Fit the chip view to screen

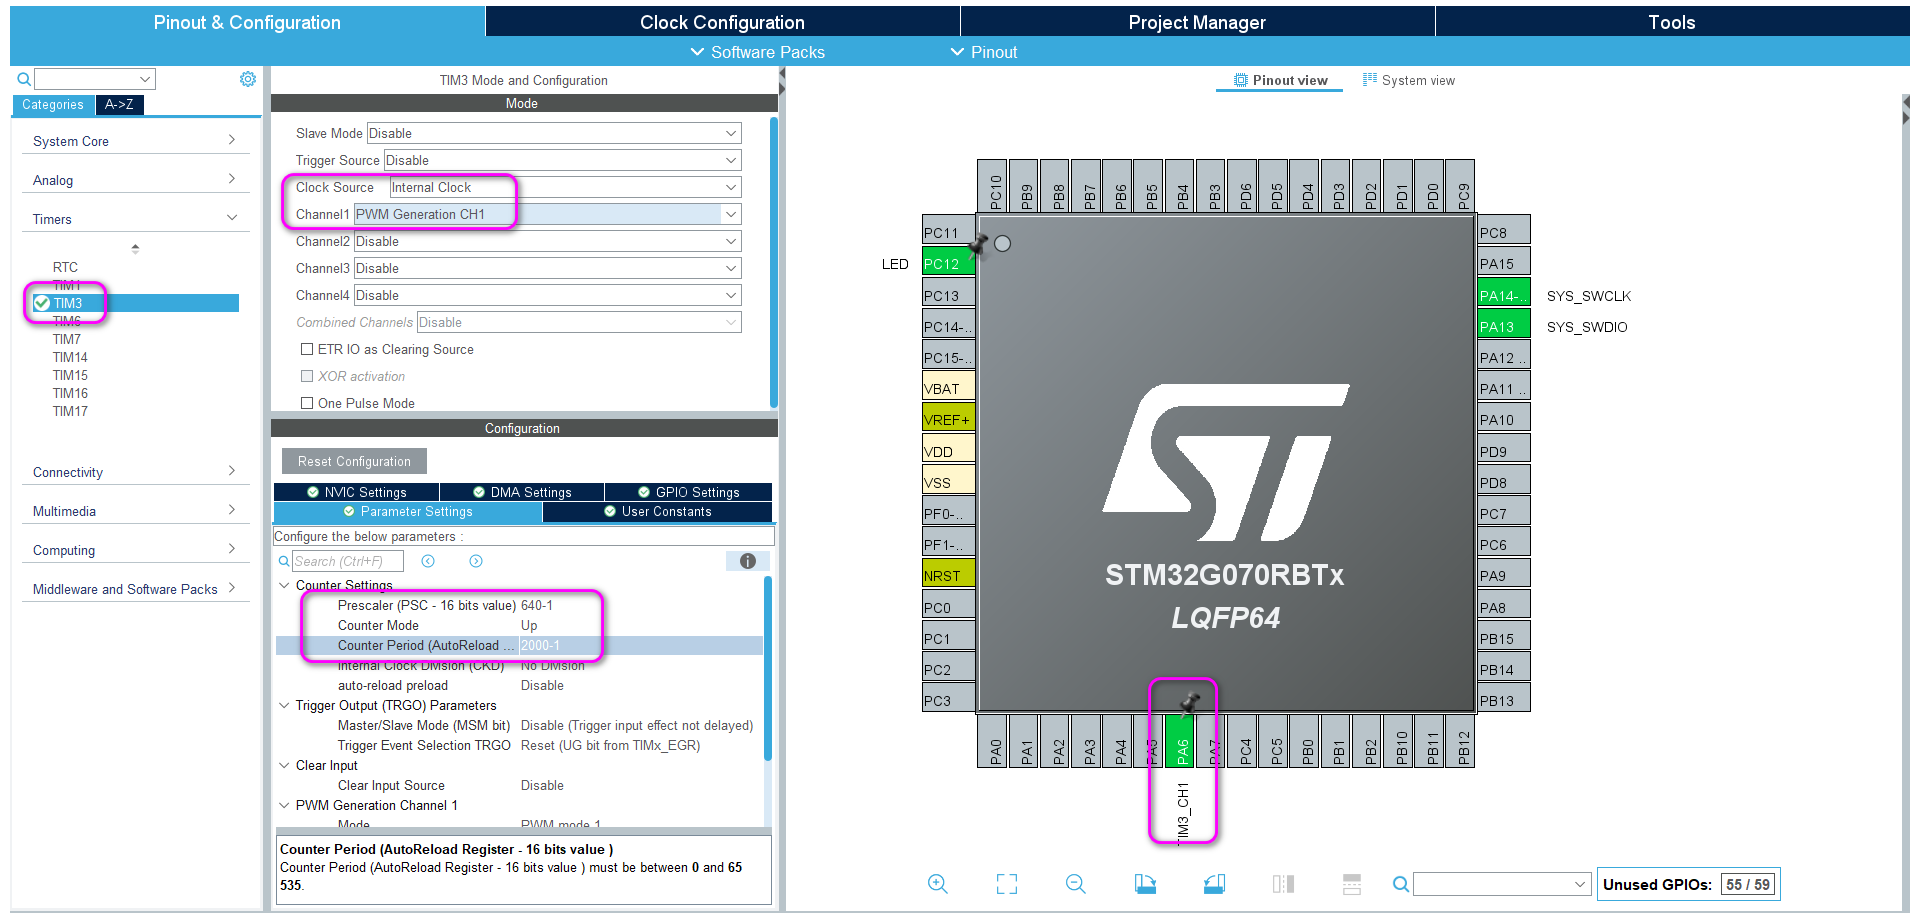click(x=1006, y=884)
